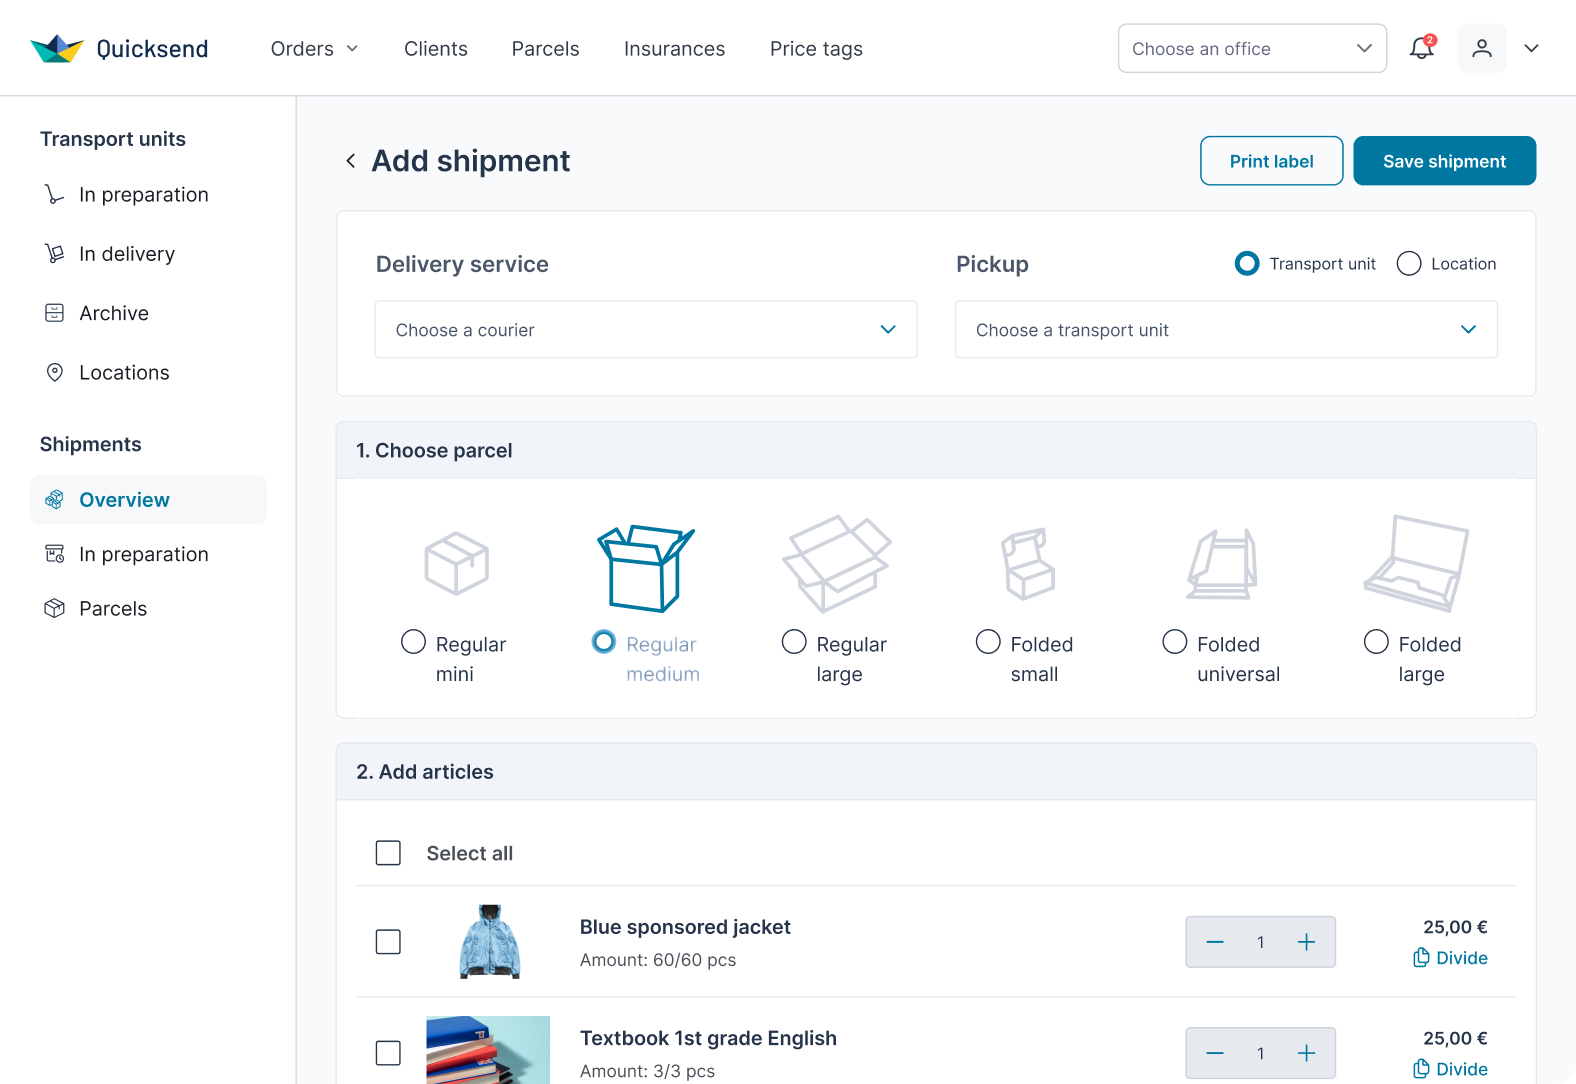Click the jacket quantity value field
The height and width of the screenshot is (1084, 1576).
tap(1261, 942)
